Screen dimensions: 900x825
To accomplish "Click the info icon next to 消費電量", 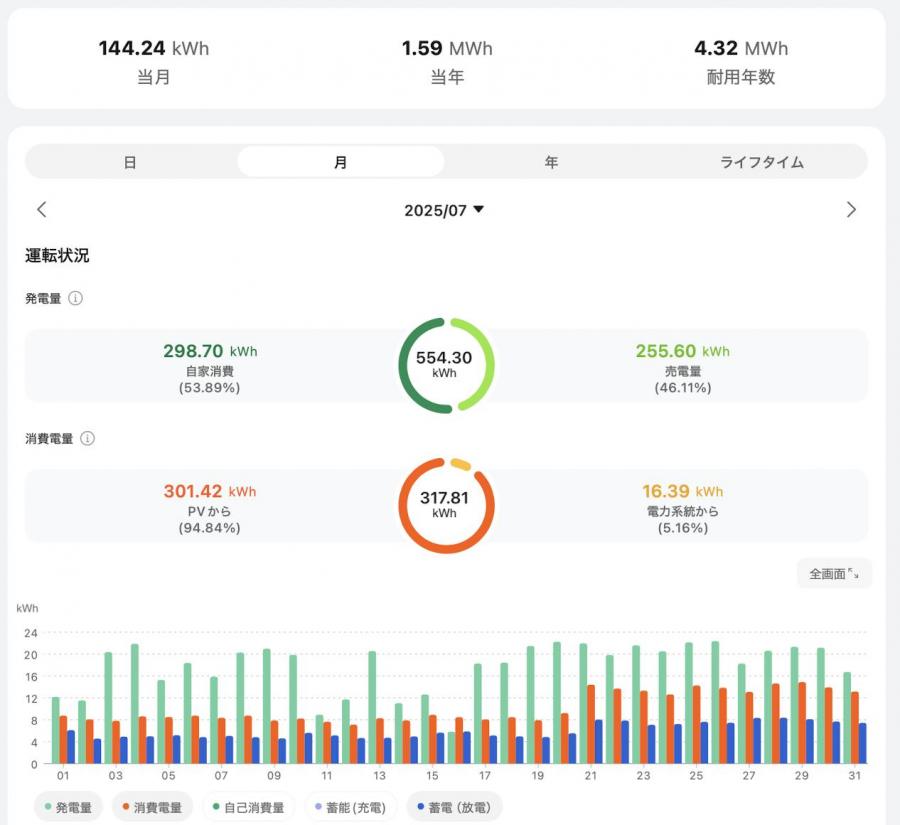I will click(87, 438).
